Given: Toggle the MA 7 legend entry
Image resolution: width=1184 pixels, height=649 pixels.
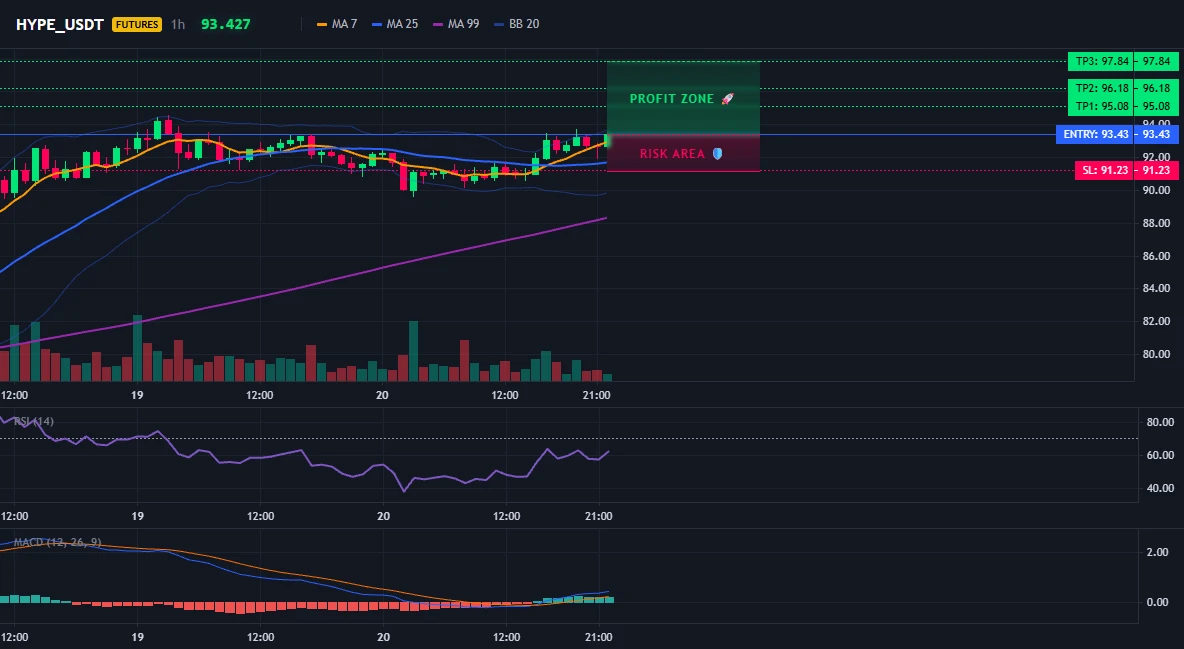Looking at the screenshot, I should 337,24.
